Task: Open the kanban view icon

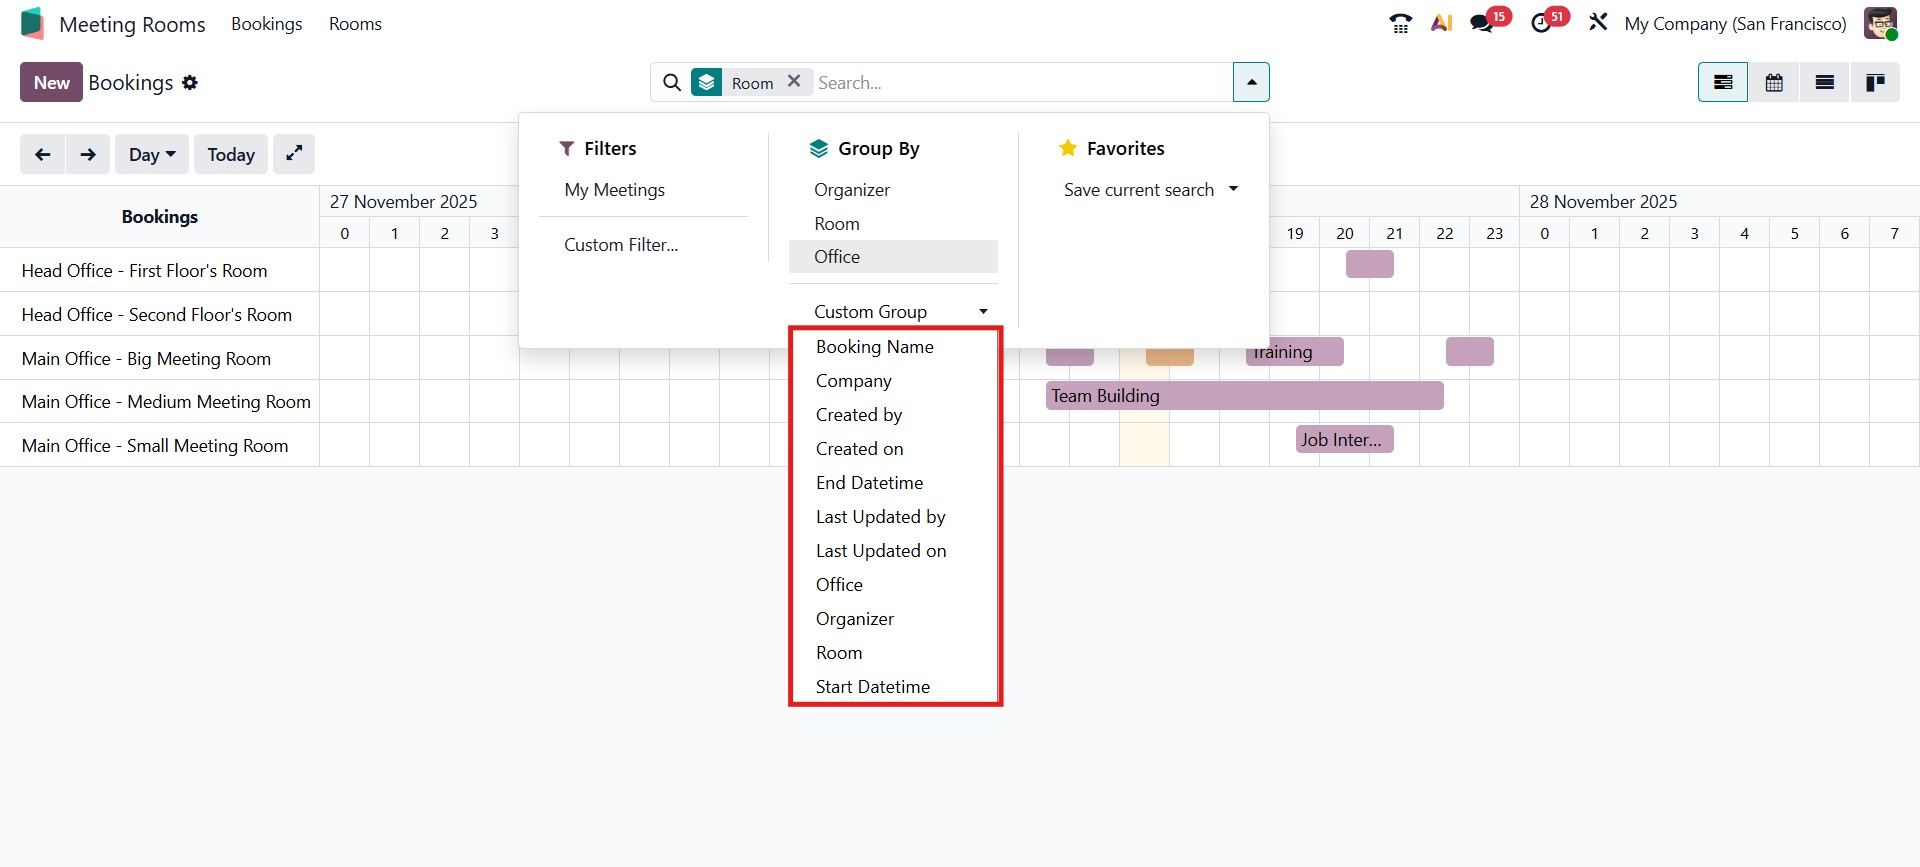Action: pos(1874,82)
